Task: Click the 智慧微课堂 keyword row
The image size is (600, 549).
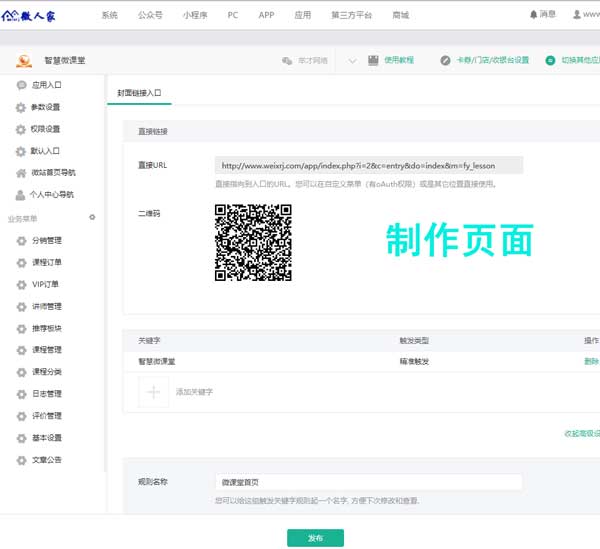Action: (361, 362)
